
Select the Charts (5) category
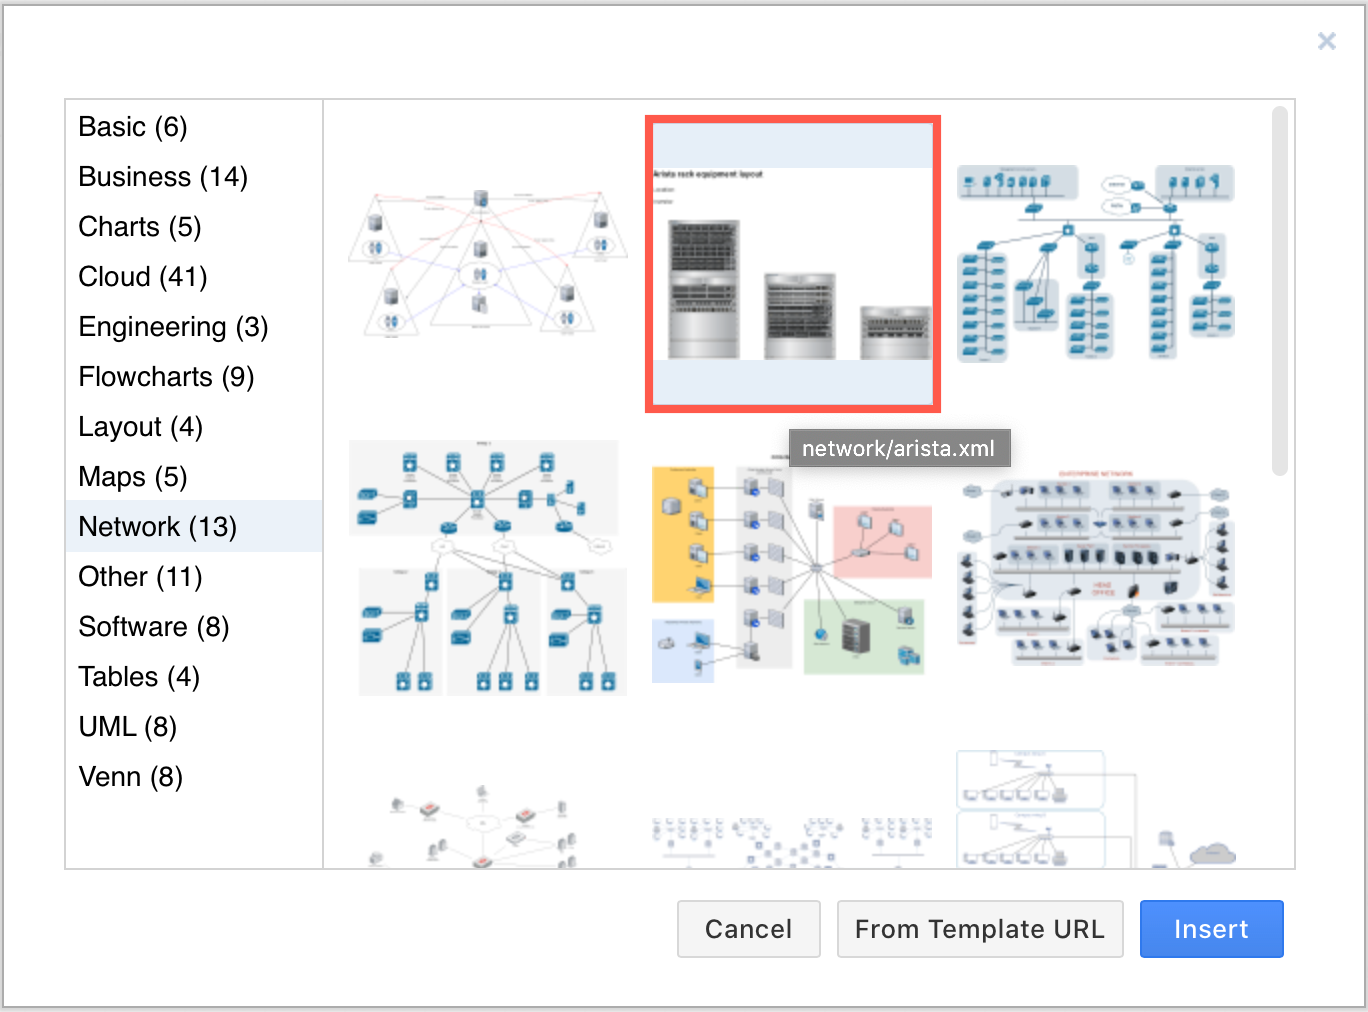pos(140,227)
